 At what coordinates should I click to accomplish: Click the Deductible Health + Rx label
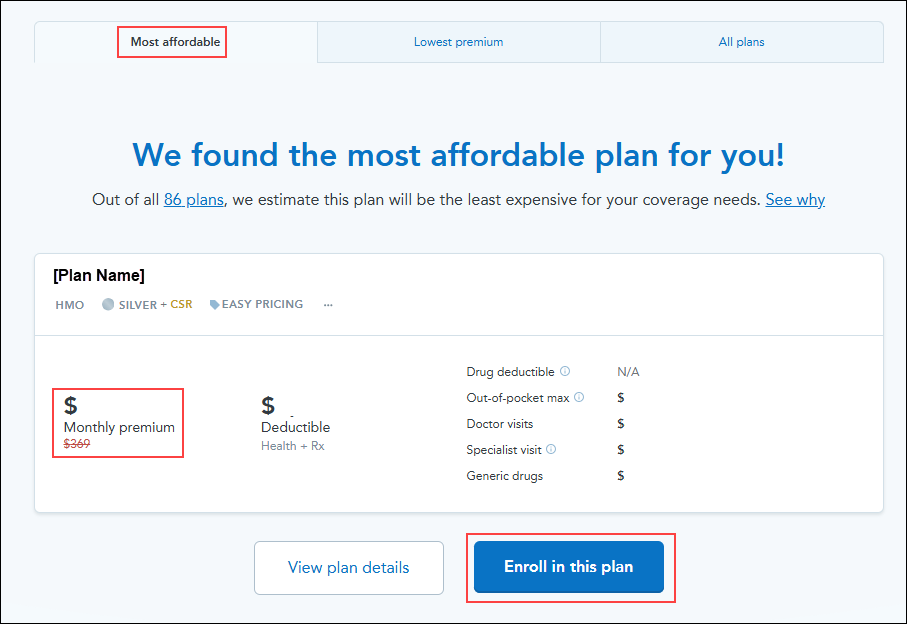tap(293, 446)
